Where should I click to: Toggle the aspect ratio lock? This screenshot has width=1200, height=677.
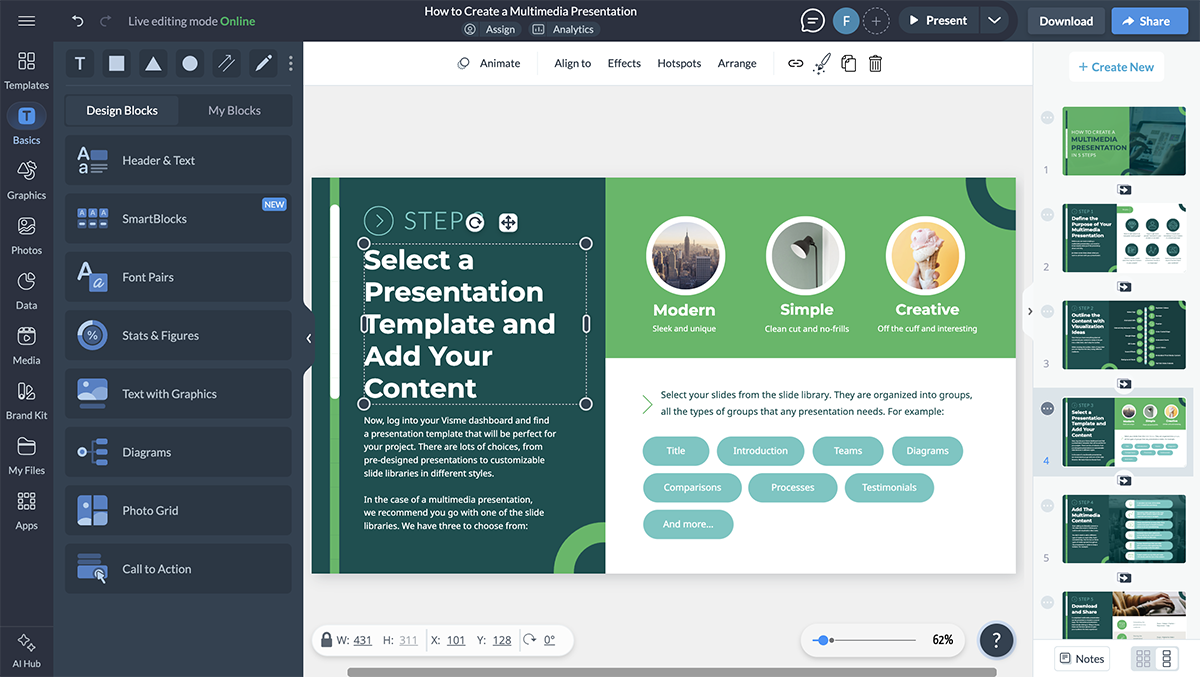(325, 640)
